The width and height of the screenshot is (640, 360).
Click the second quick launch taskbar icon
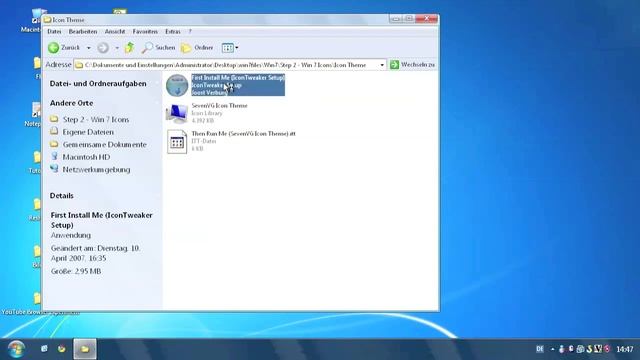click(x=62, y=349)
